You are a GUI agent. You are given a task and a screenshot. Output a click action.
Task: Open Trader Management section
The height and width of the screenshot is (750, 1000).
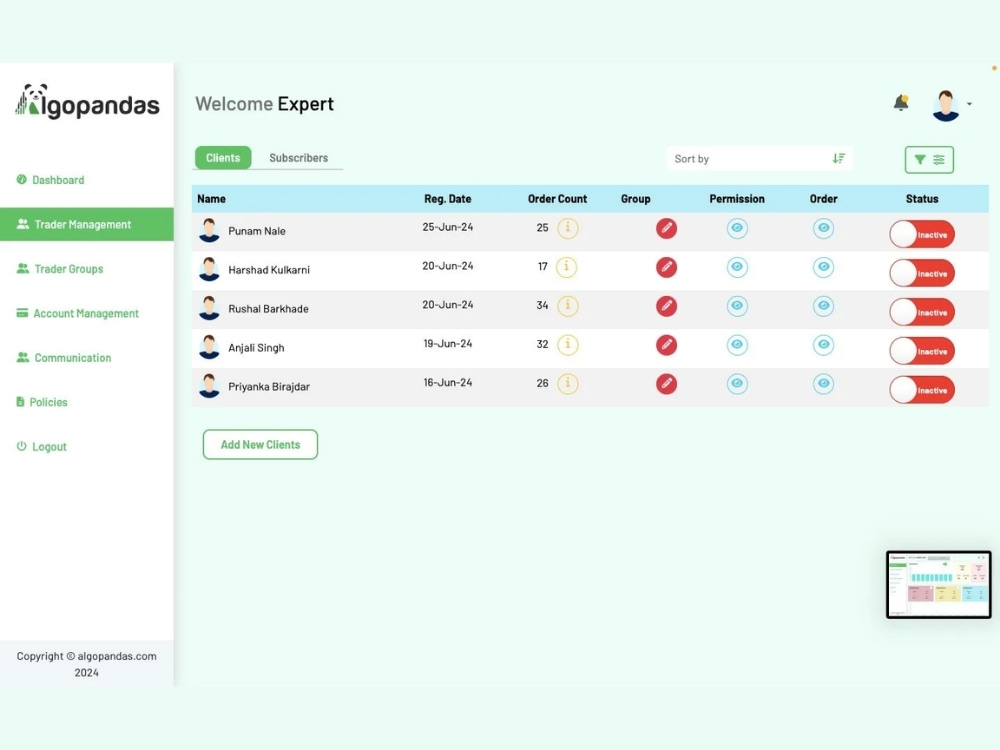(87, 224)
